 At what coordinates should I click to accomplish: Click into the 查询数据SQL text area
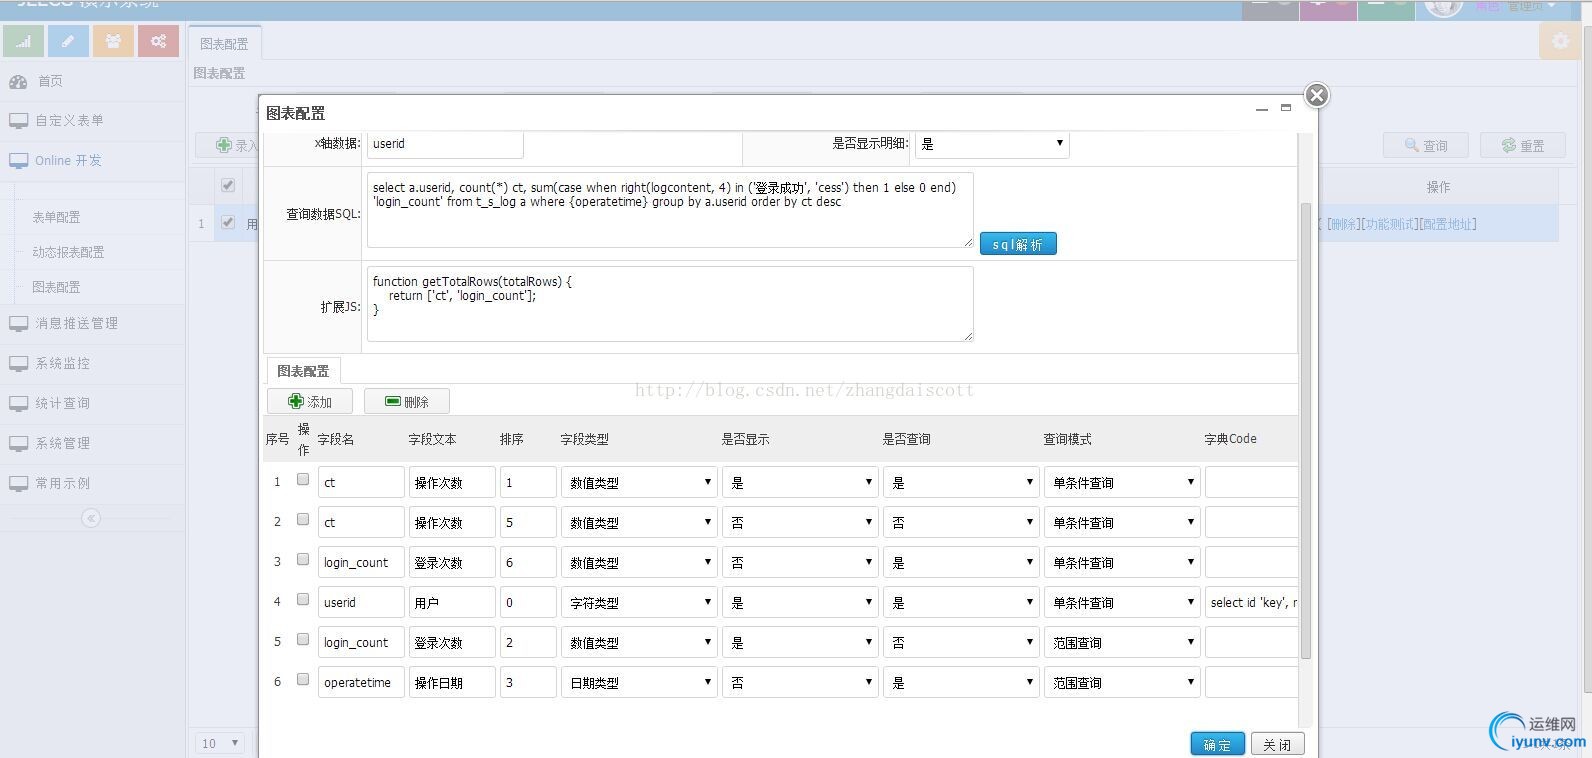tap(670, 210)
